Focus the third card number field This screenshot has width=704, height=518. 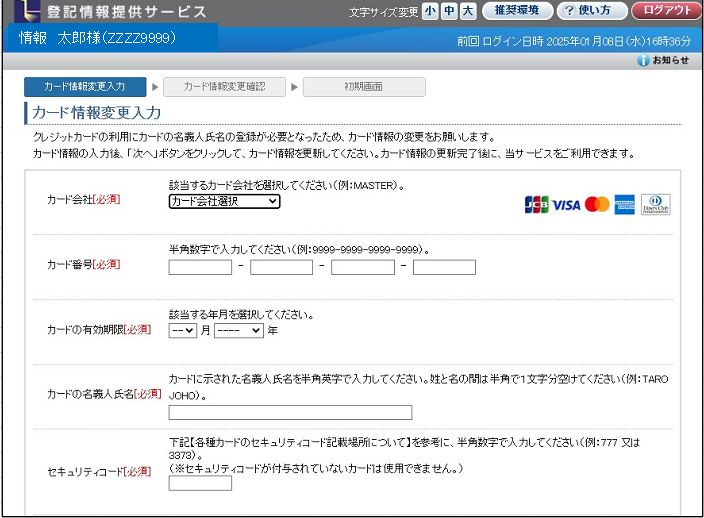click(x=363, y=267)
